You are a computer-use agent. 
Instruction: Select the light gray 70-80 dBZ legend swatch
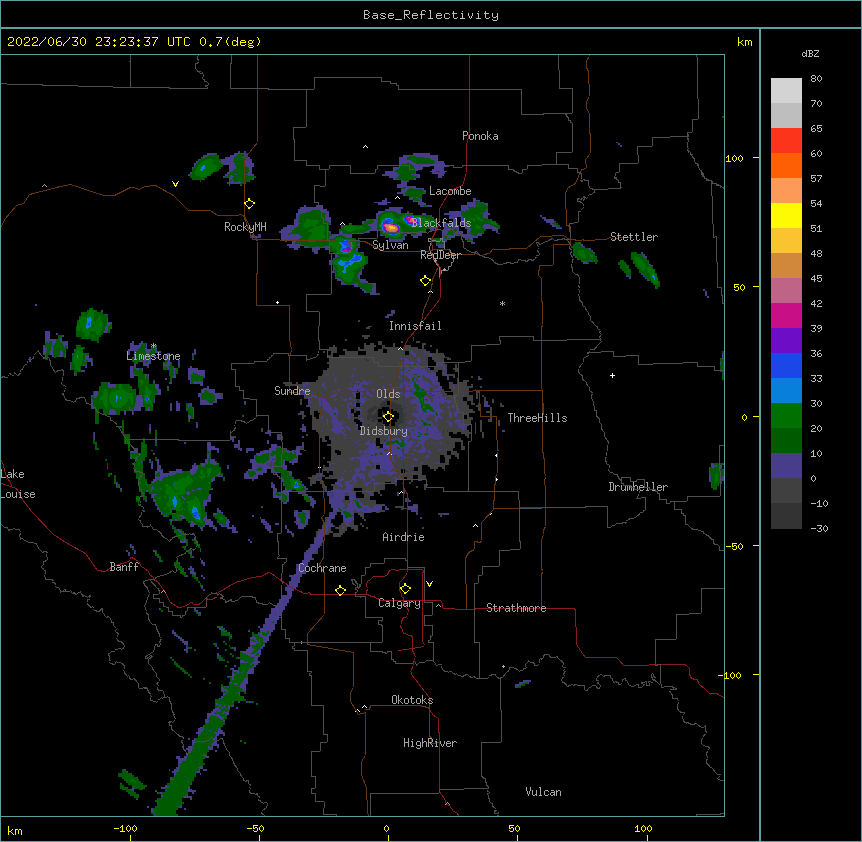coord(786,91)
